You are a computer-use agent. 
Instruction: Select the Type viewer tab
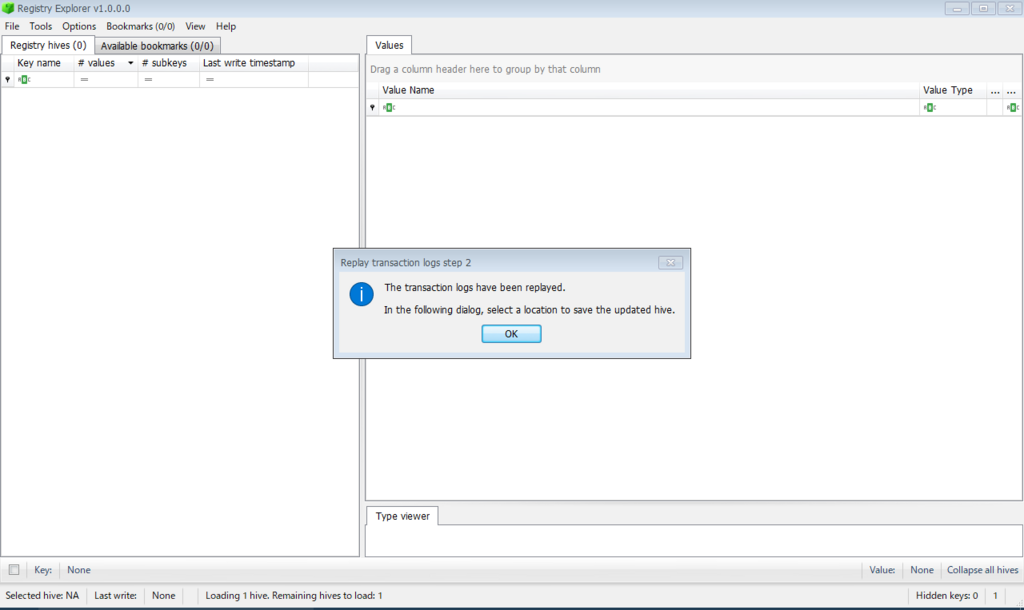coord(402,516)
